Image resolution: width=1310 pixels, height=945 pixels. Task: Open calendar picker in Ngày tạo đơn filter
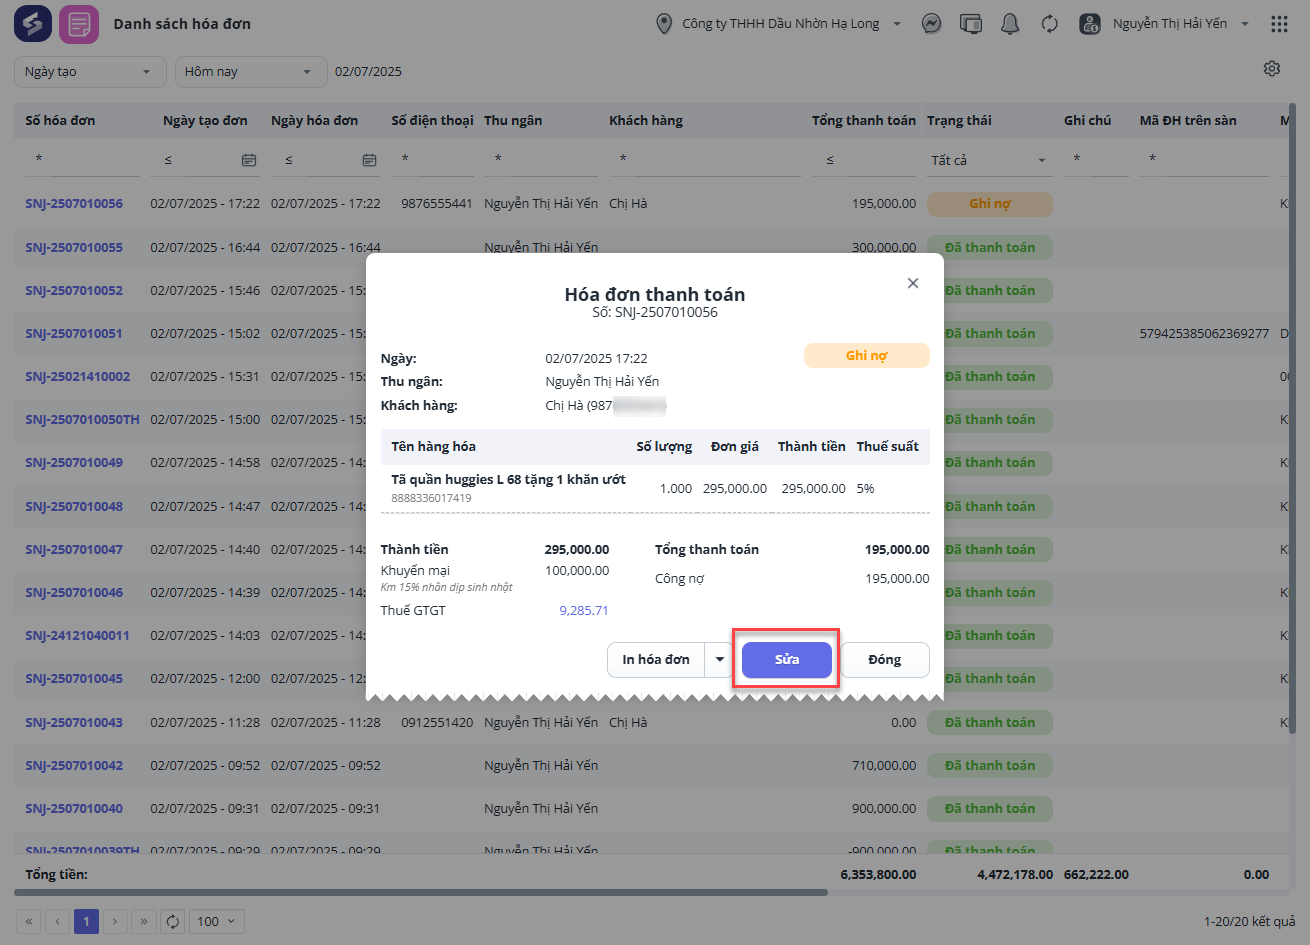pyautogui.click(x=249, y=160)
